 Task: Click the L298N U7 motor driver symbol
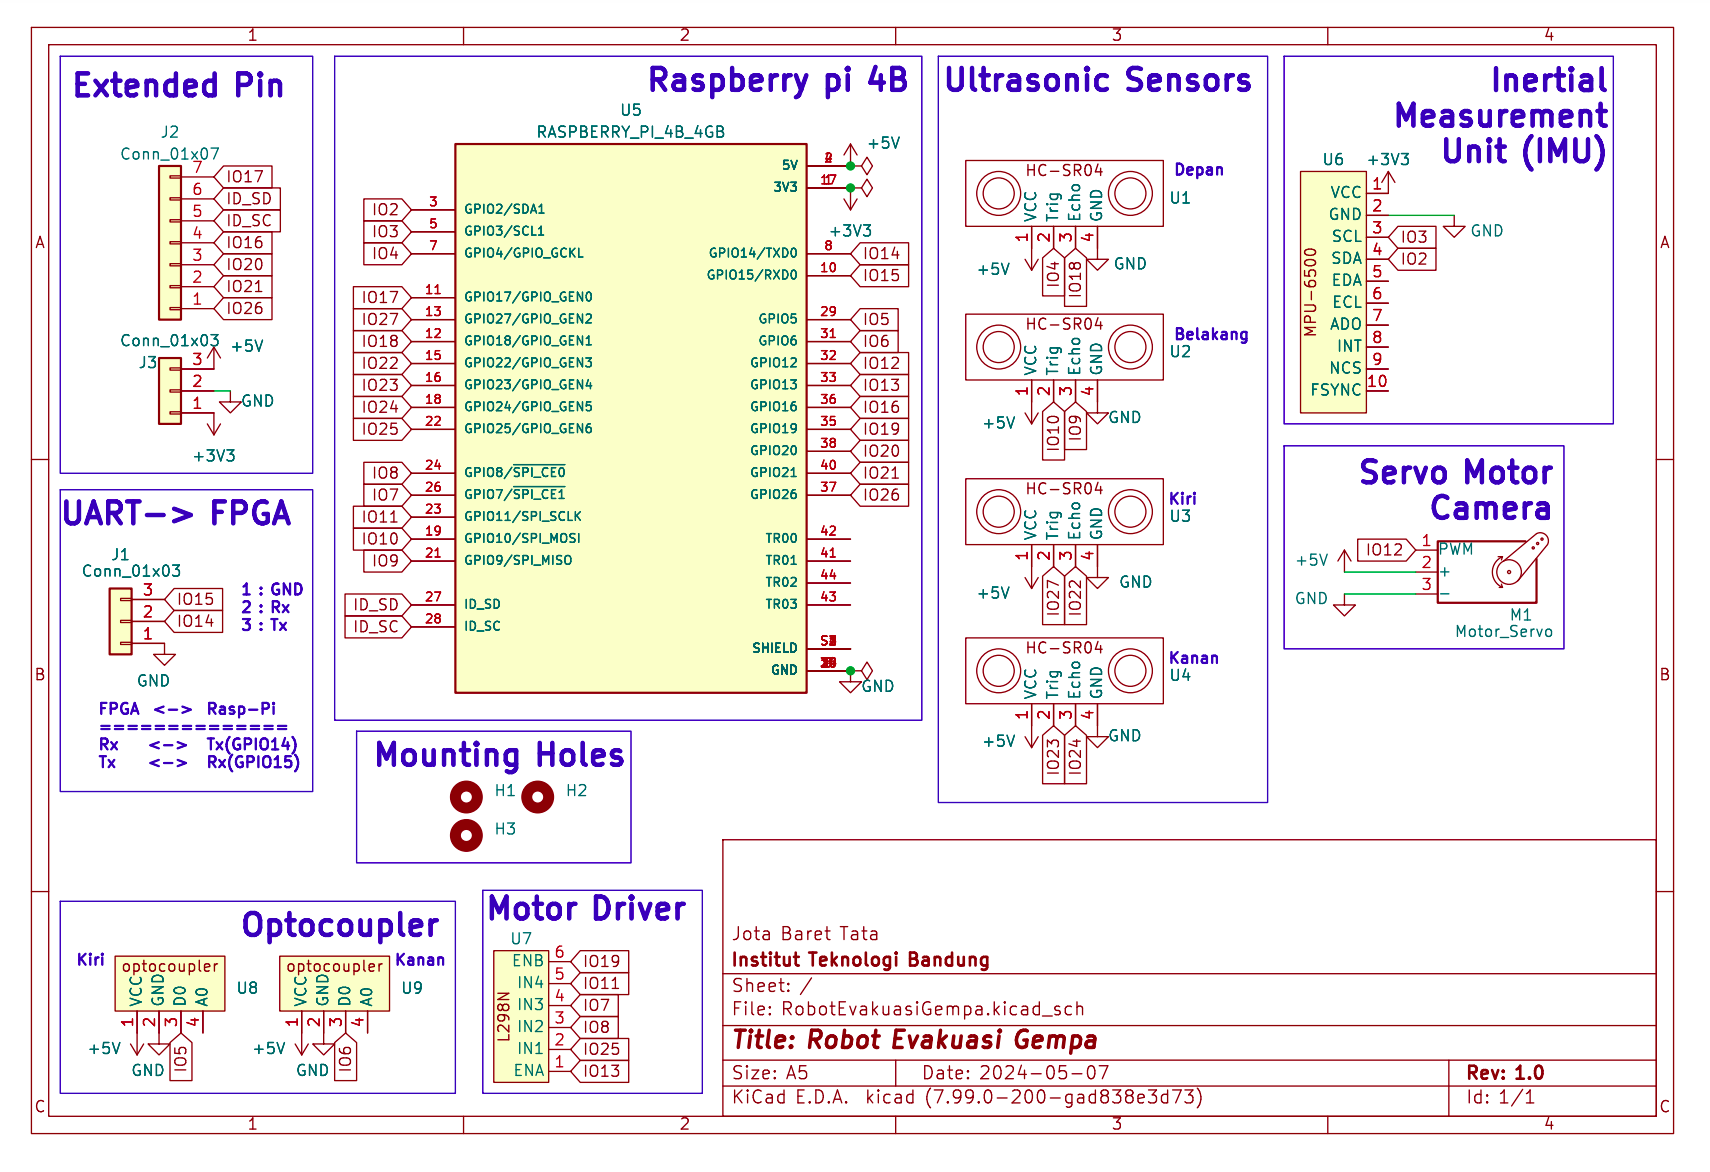[521, 1016]
